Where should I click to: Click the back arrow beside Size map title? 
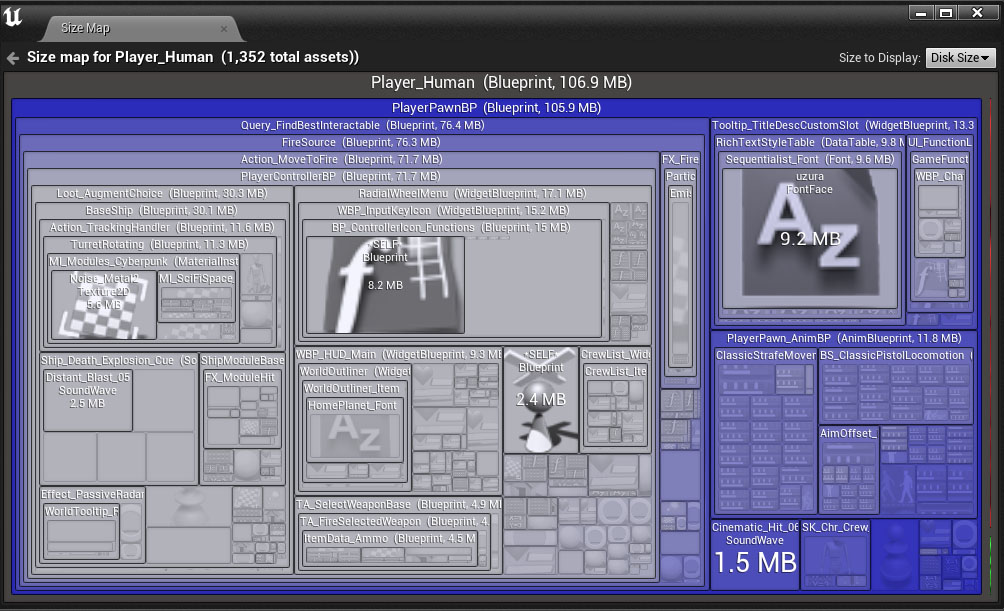pyautogui.click(x=13, y=58)
